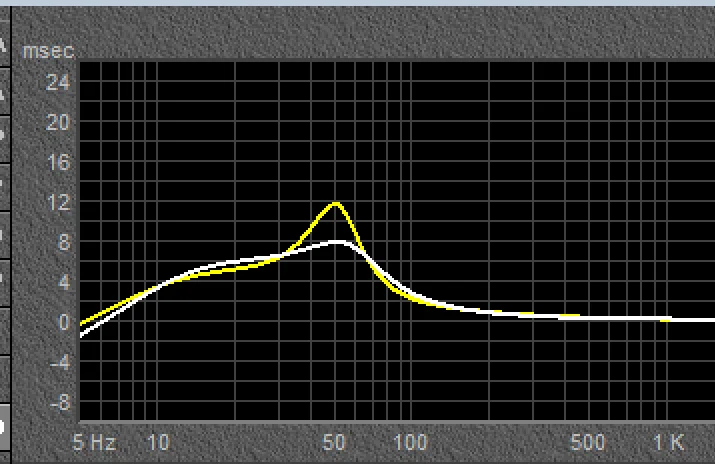Click the -4 label on the vertical axis
The height and width of the screenshot is (464, 715).
point(60,362)
